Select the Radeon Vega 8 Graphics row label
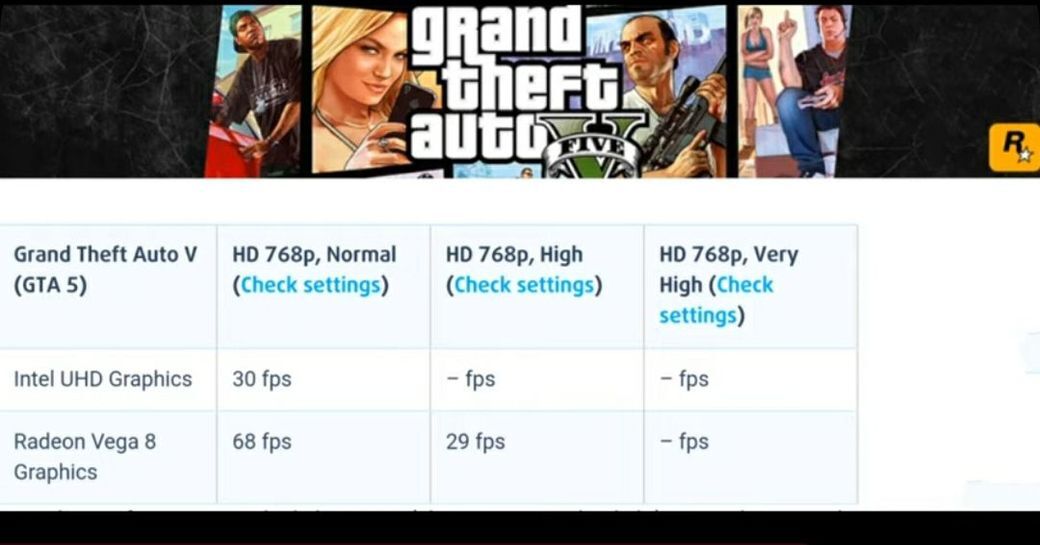Image resolution: width=1040 pixels, height=545 pixels. (x=85, y=457)
